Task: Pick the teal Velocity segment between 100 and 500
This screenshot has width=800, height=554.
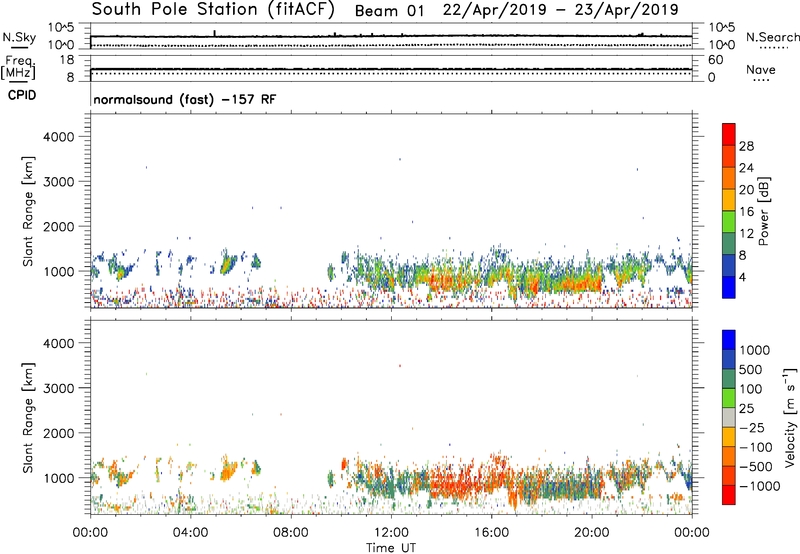Action: point(729,379)
